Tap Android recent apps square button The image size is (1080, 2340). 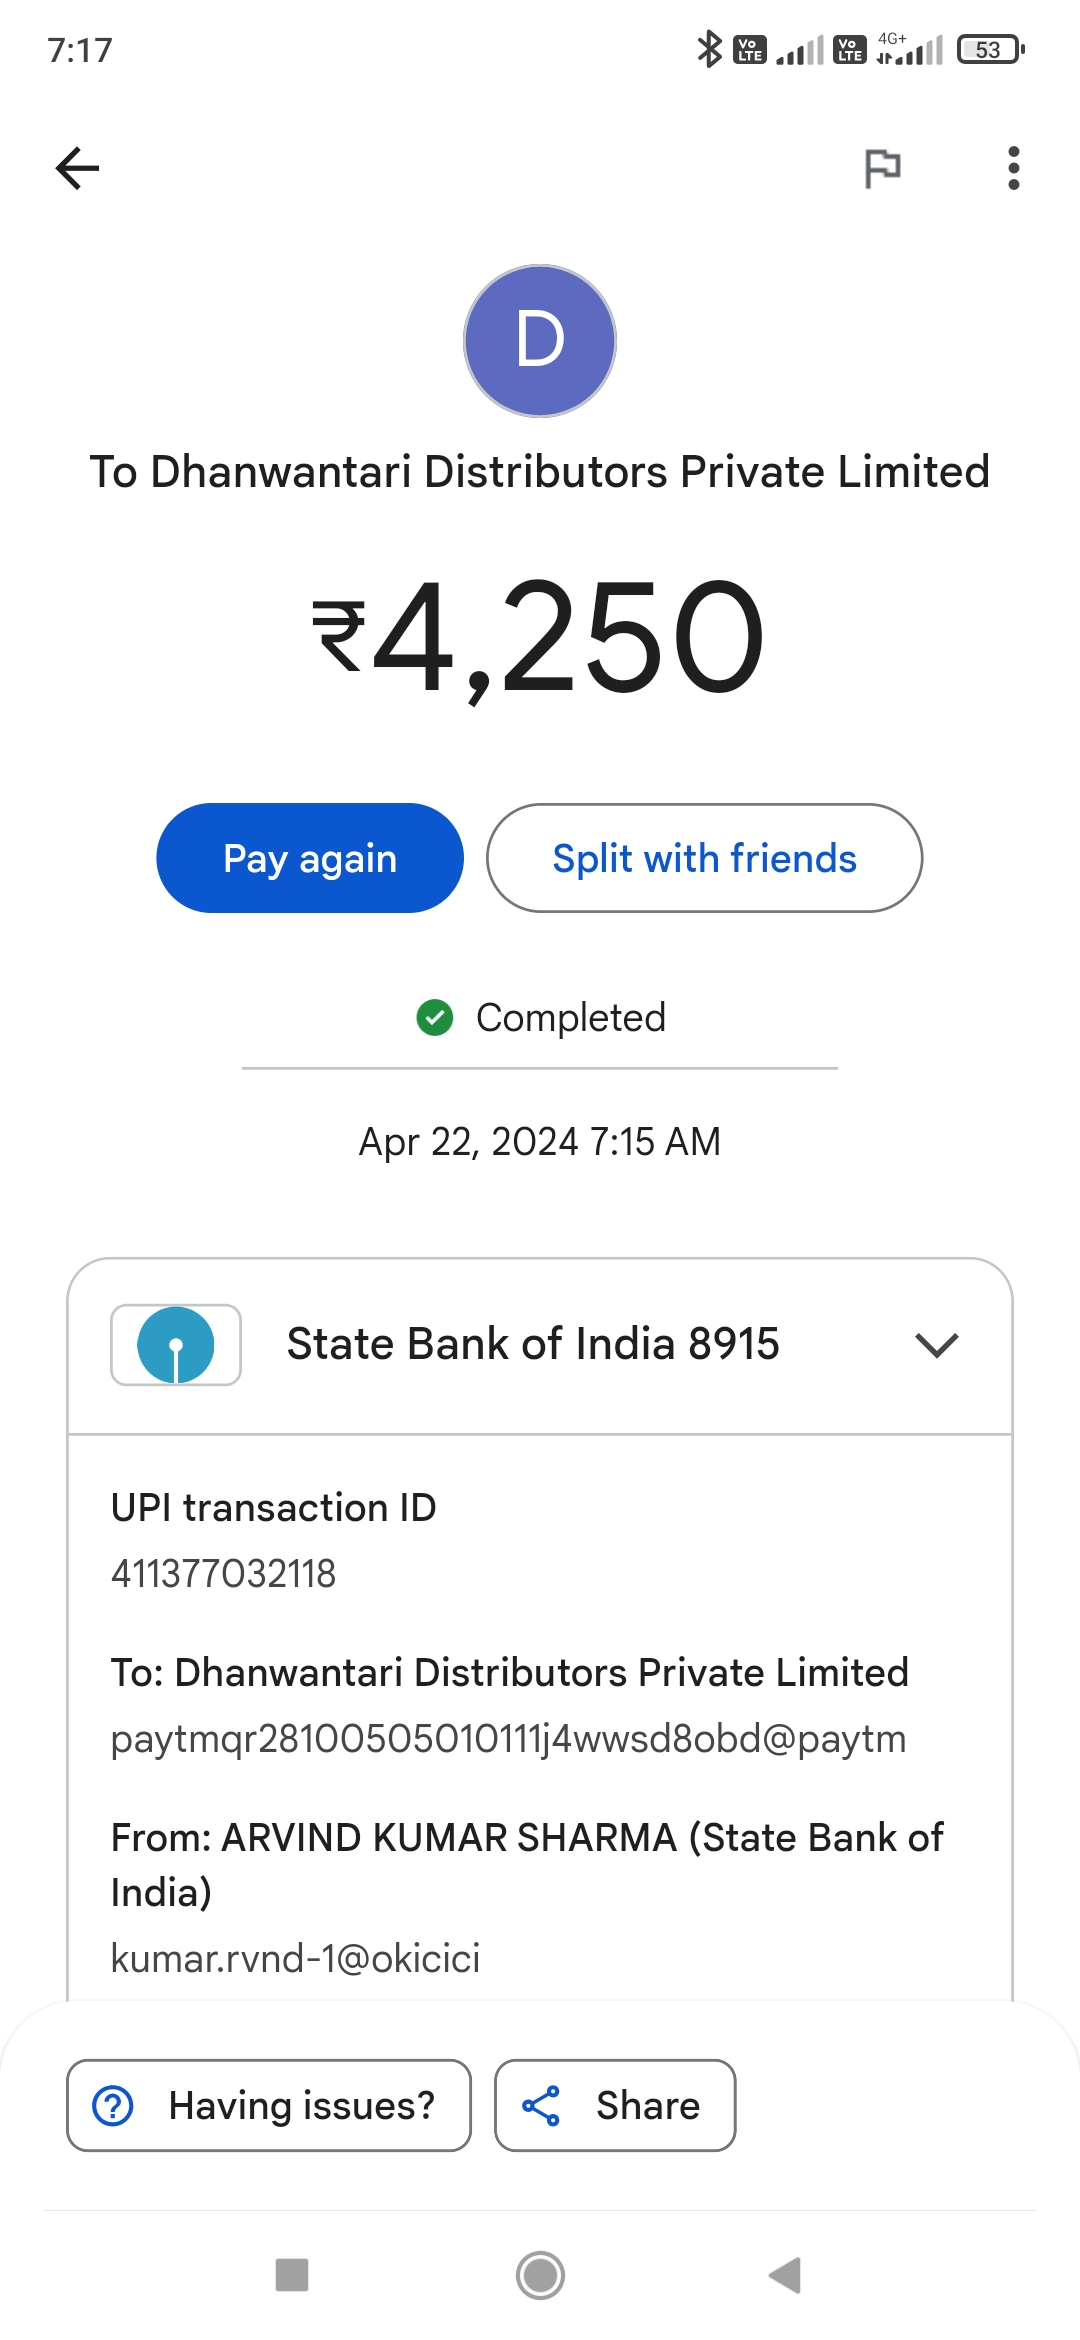tap(292, 2275)
